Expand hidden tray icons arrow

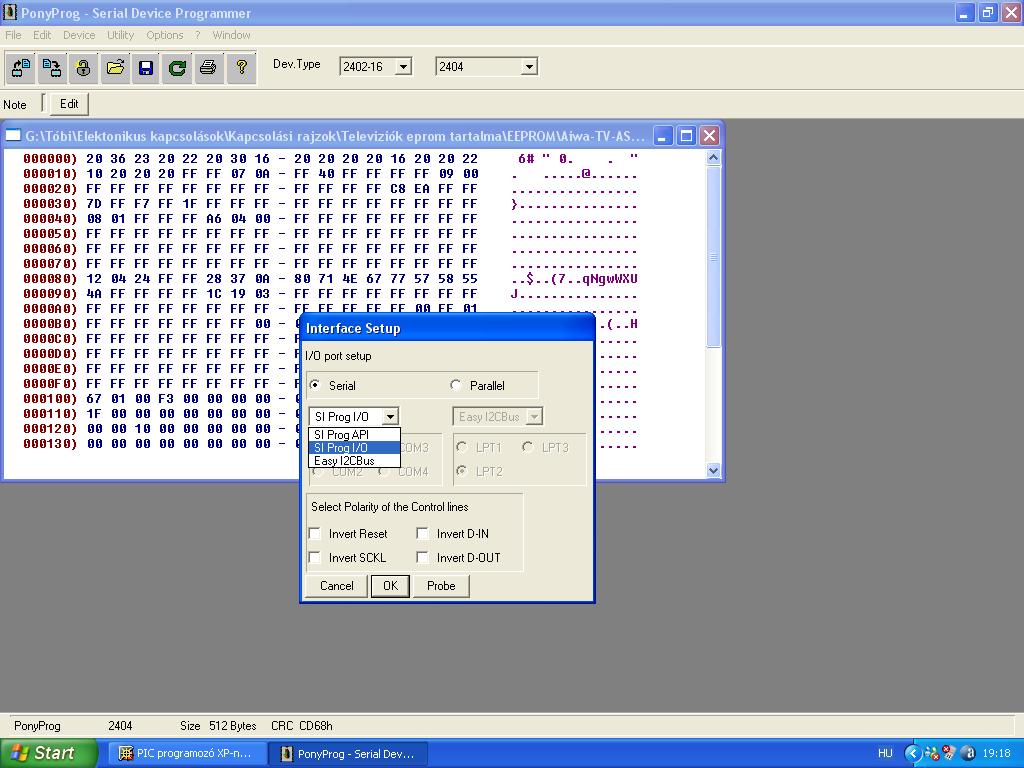click(x=912, y=753)
